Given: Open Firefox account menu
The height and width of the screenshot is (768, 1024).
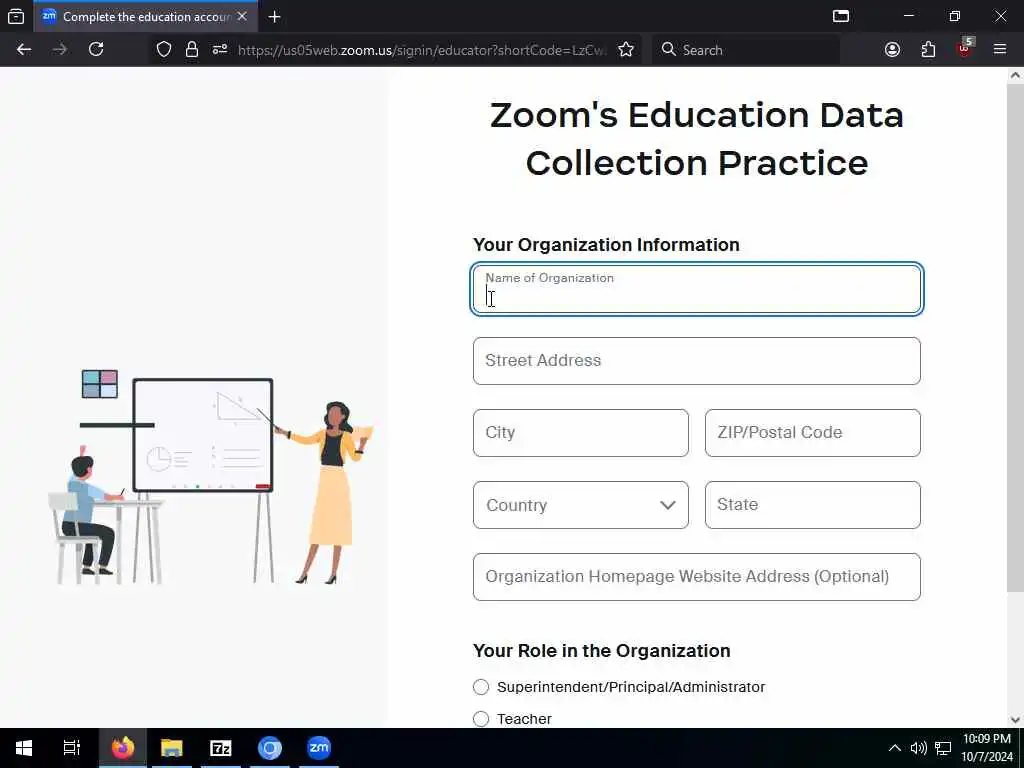Looking at the screenshot, I should click(892, 50).
